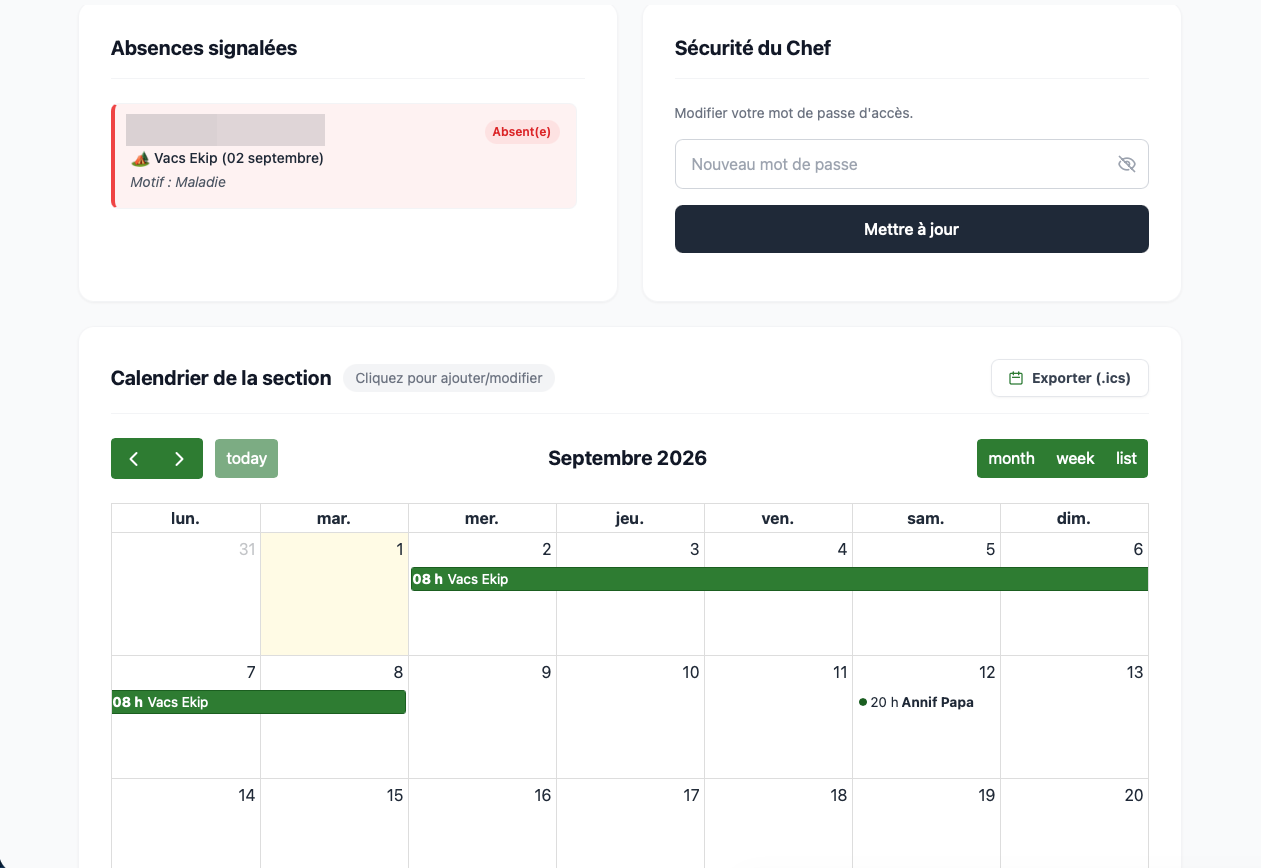Image resolution: width=1261 pixels, height=868 pixels.
Task: Switch calendar to week view
Action: point(1075,459)
